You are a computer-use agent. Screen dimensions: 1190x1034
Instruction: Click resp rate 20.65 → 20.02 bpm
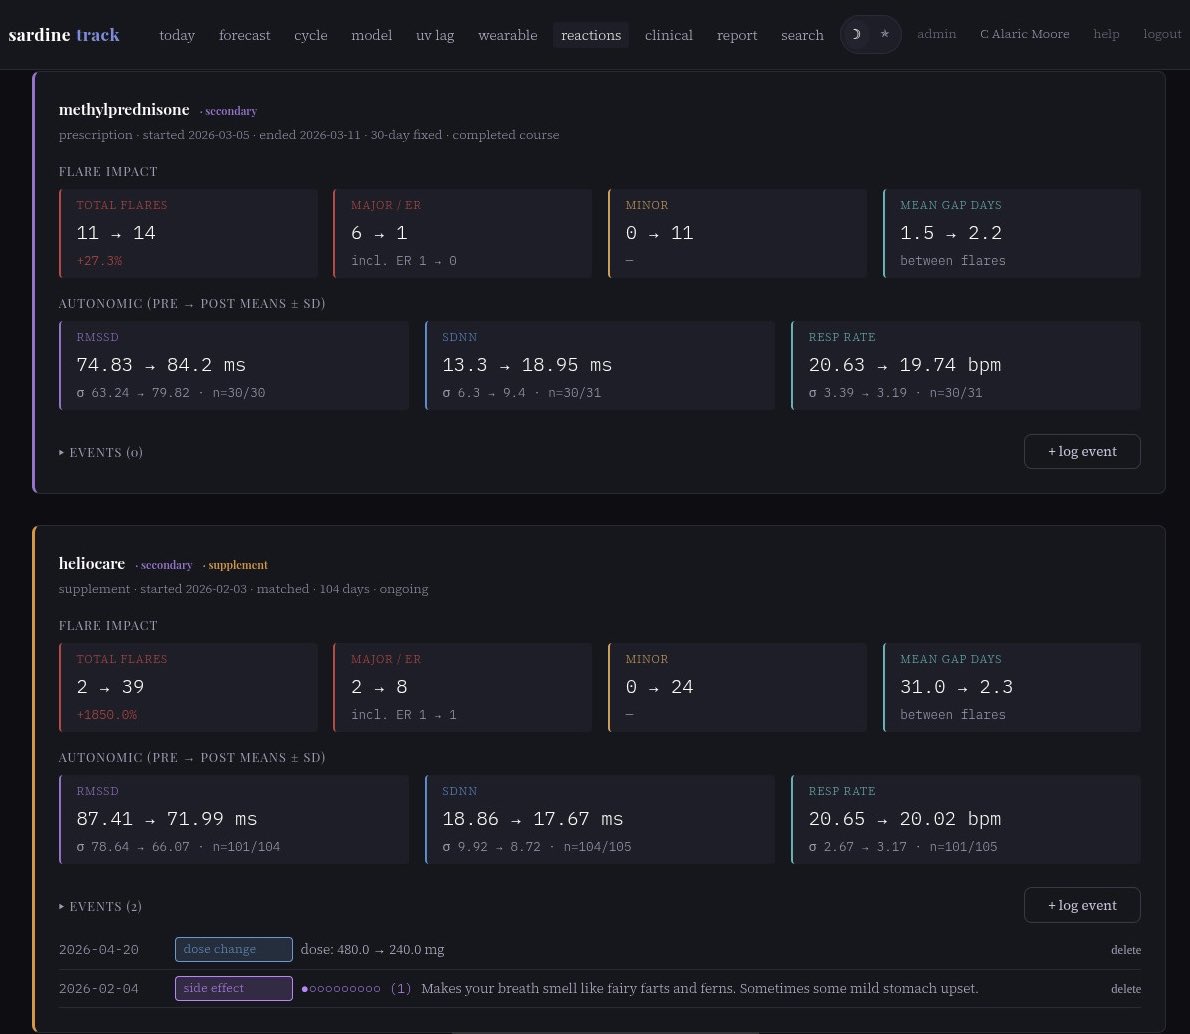point(905,819)
